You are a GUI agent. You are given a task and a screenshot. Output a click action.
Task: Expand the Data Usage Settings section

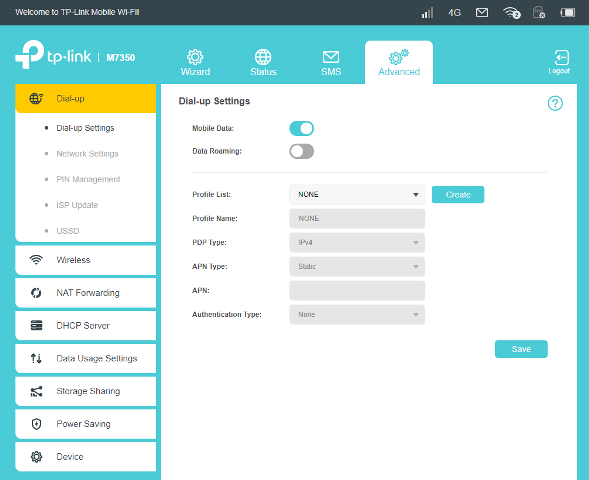coord(85,358)
